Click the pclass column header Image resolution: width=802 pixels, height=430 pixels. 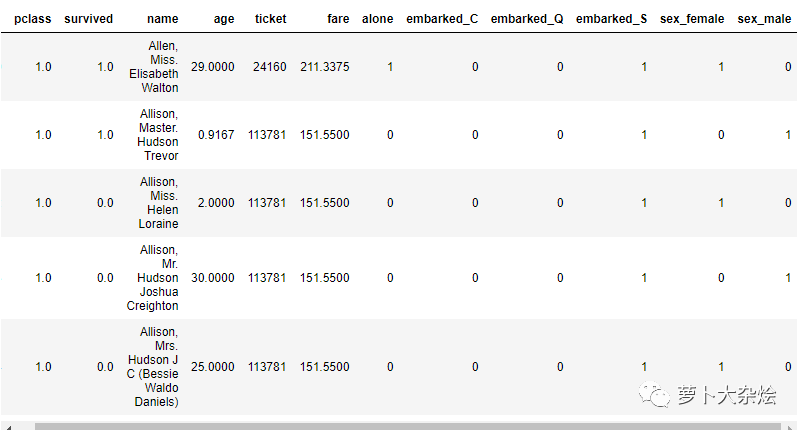click(x=32, y=19)
